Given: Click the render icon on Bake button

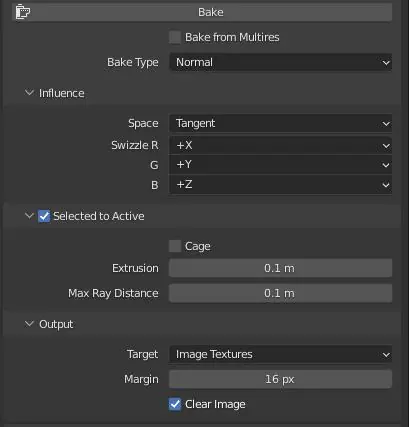Looking at the screenshot, I should pos(23,12).
